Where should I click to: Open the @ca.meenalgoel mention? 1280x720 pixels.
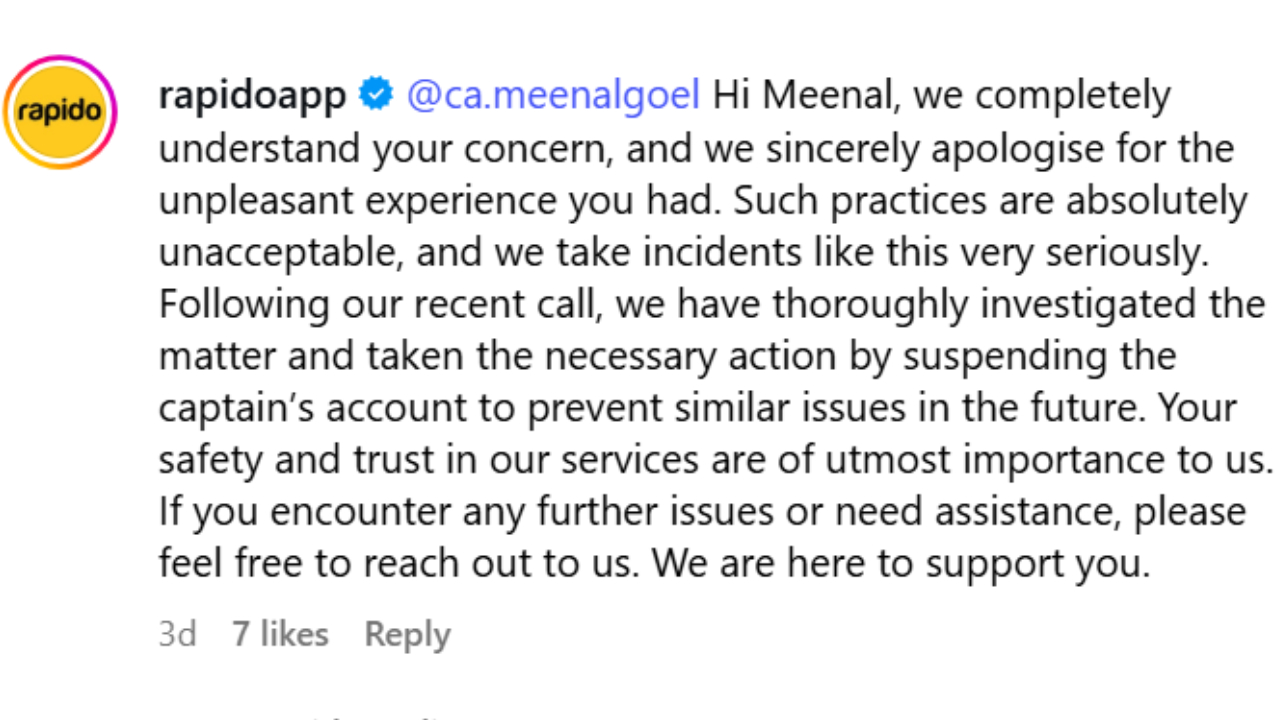point(553,95)
